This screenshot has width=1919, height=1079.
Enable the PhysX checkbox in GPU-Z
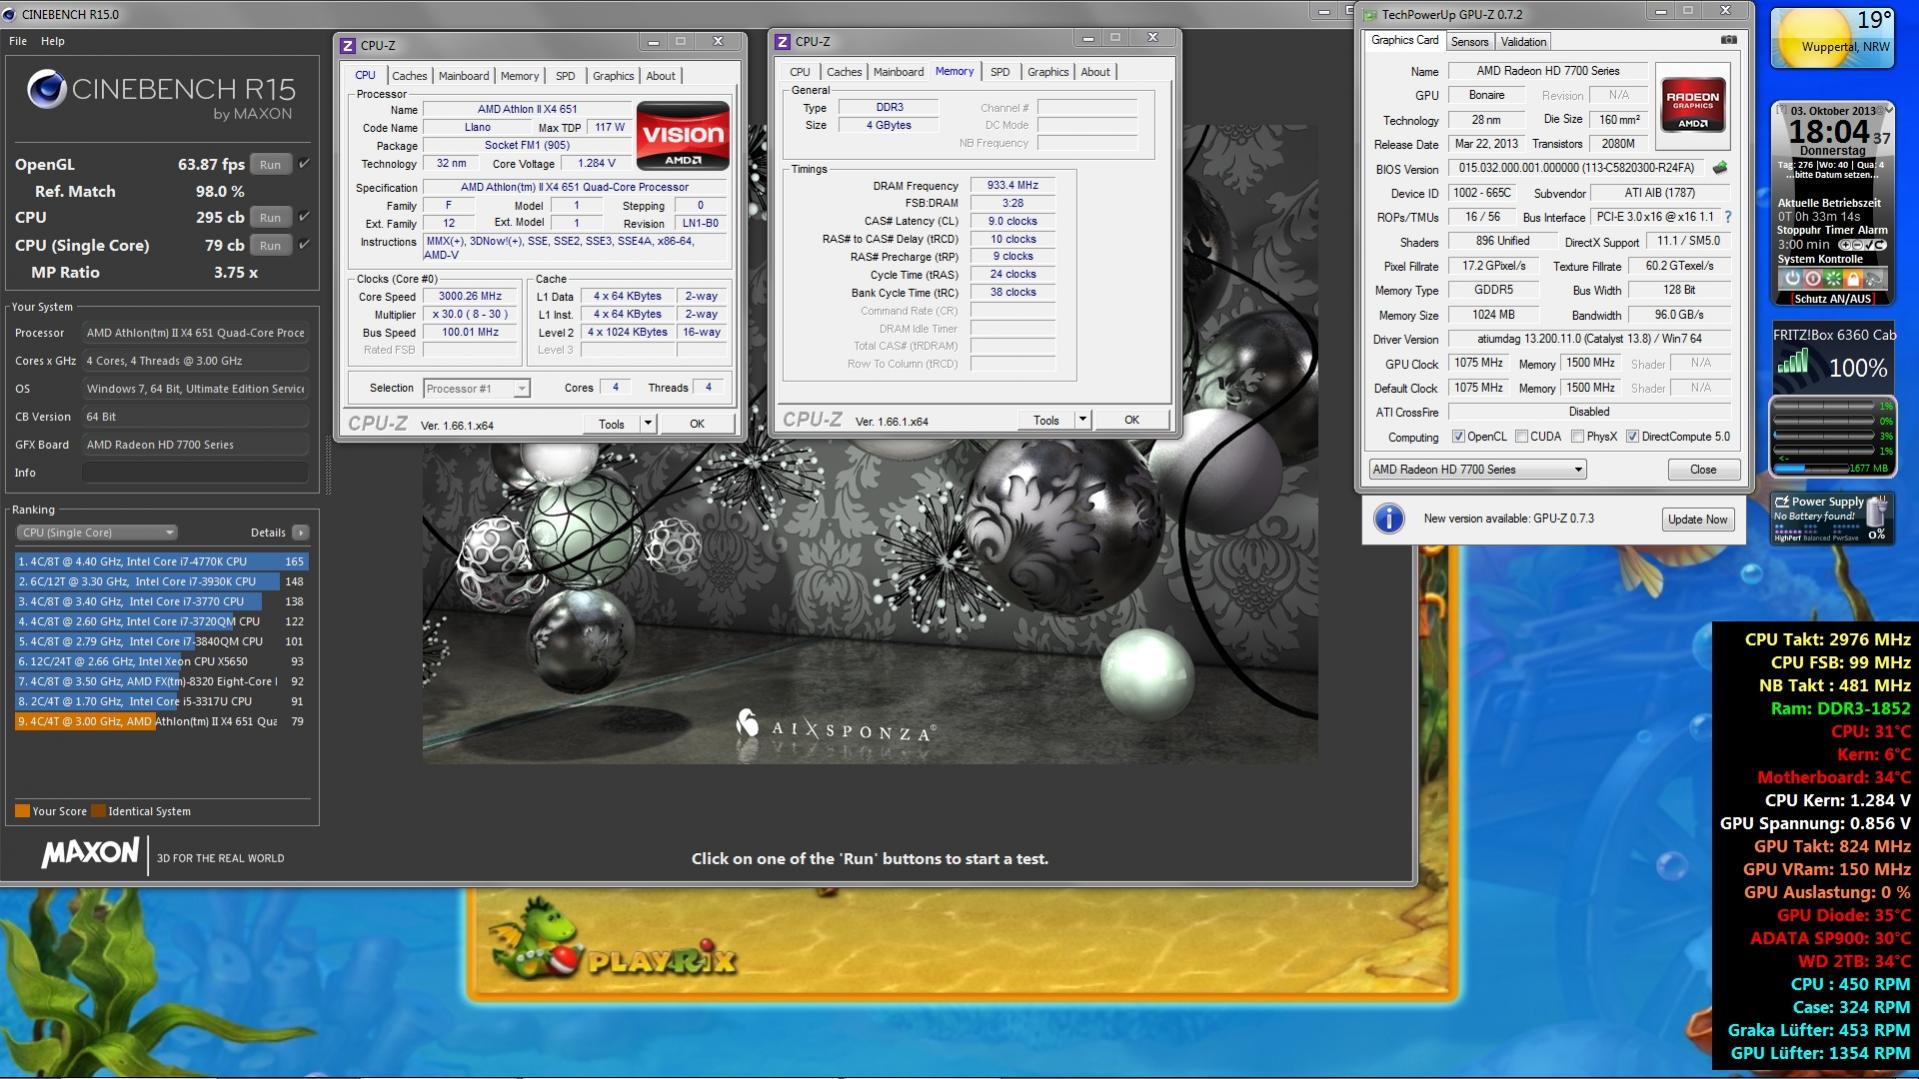click(x=1577, y=436)
